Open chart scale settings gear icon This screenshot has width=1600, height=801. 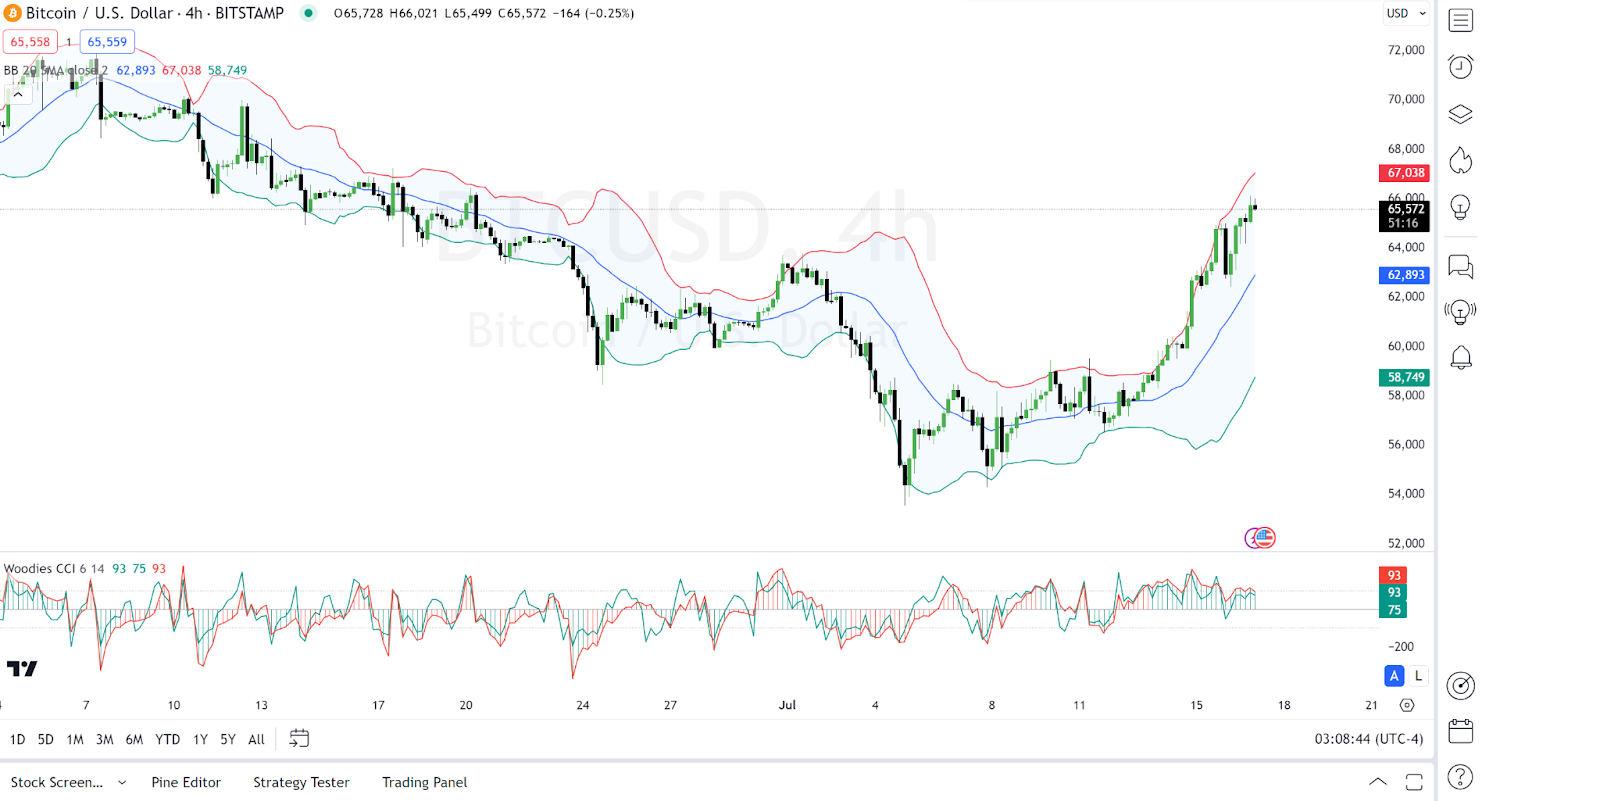(1407, 705)
